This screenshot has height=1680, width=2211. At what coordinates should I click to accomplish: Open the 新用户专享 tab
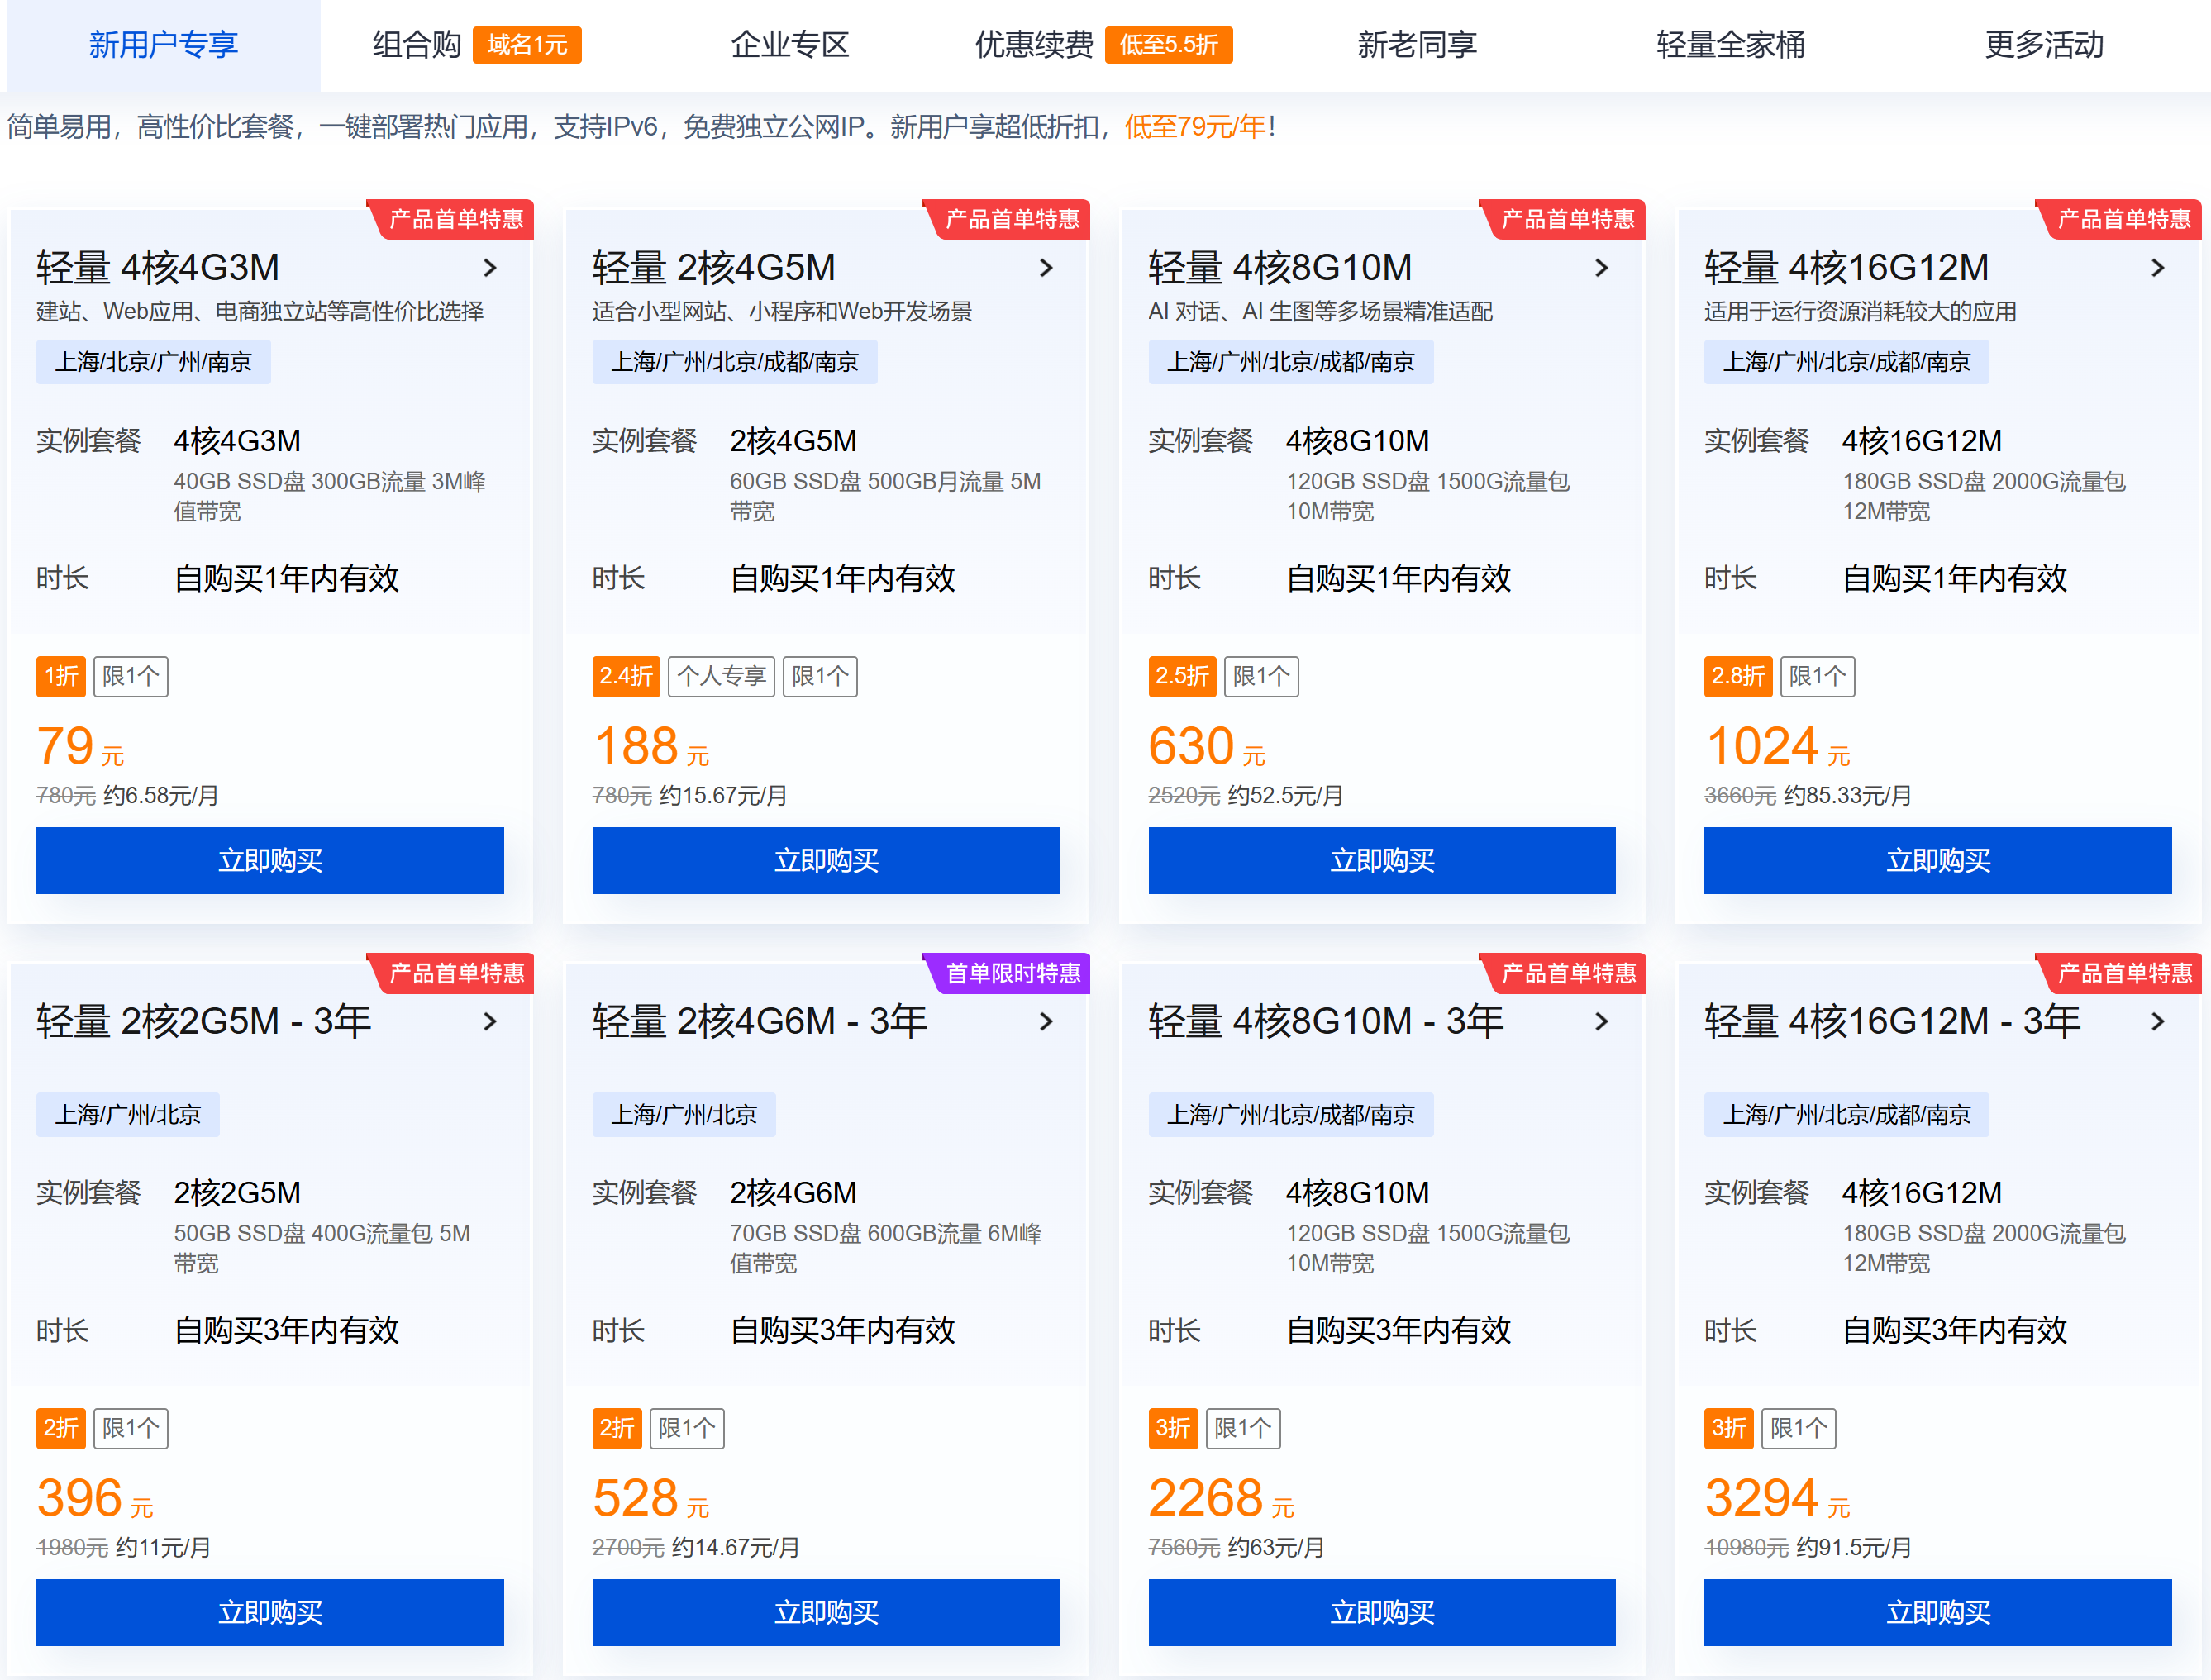click(163, 45)
